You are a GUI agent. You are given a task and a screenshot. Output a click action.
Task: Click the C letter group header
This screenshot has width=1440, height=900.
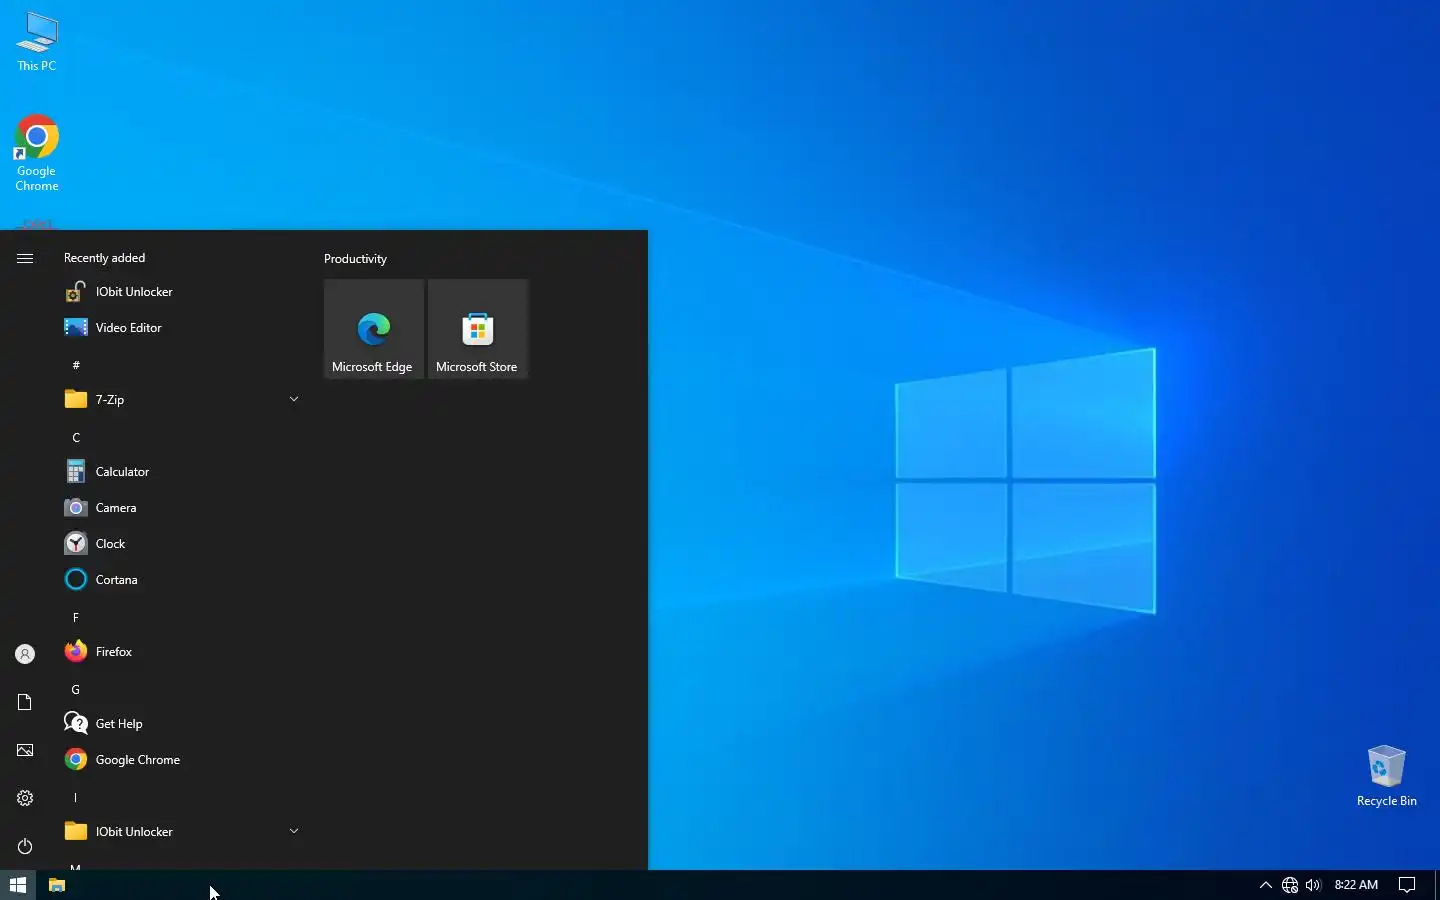coord(76,437)
